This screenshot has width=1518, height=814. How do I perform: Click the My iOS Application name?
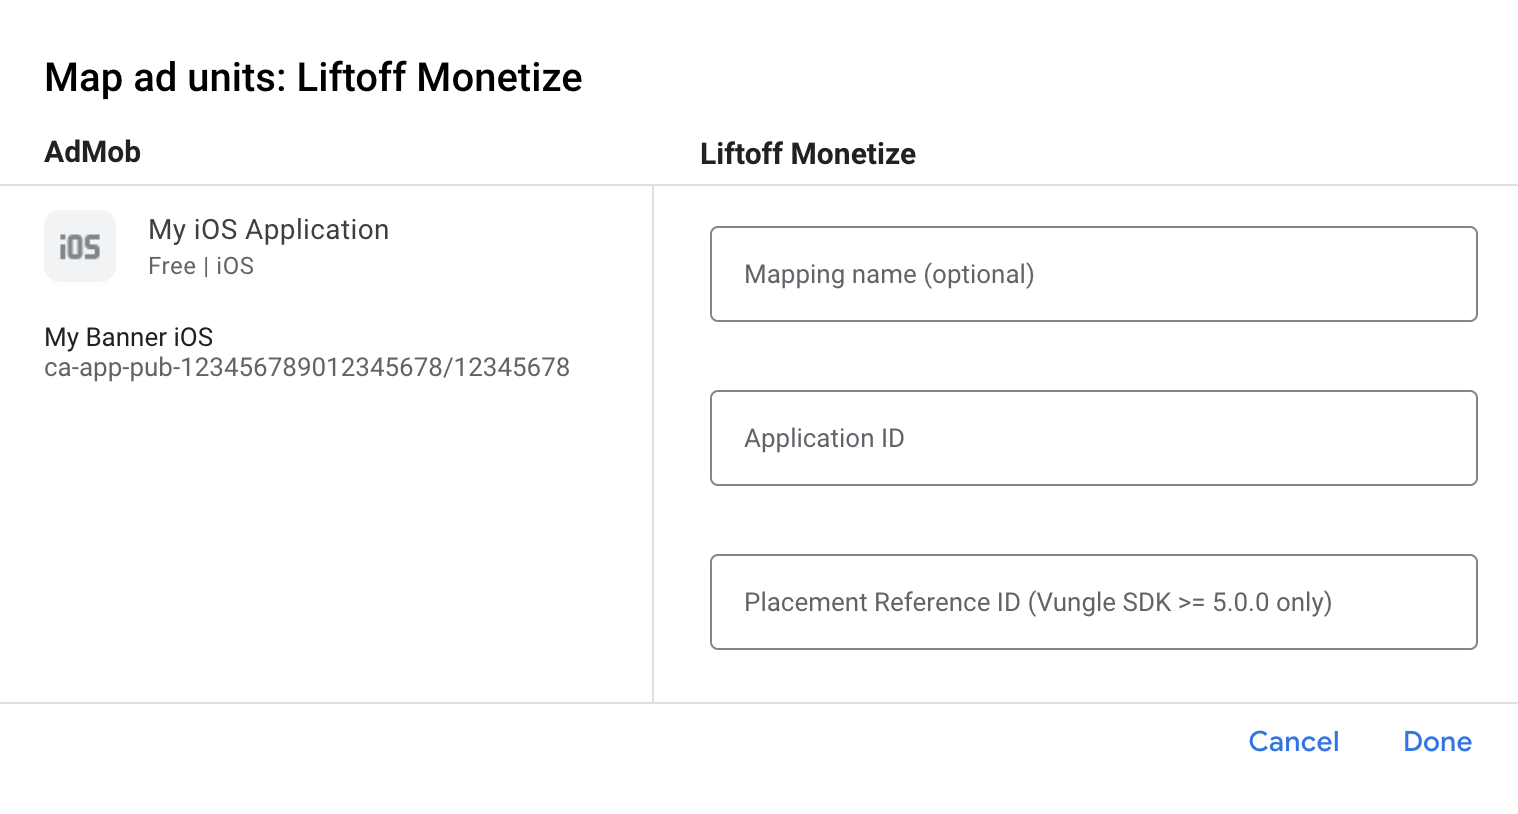pyautogui.click(x=268, y=230)
